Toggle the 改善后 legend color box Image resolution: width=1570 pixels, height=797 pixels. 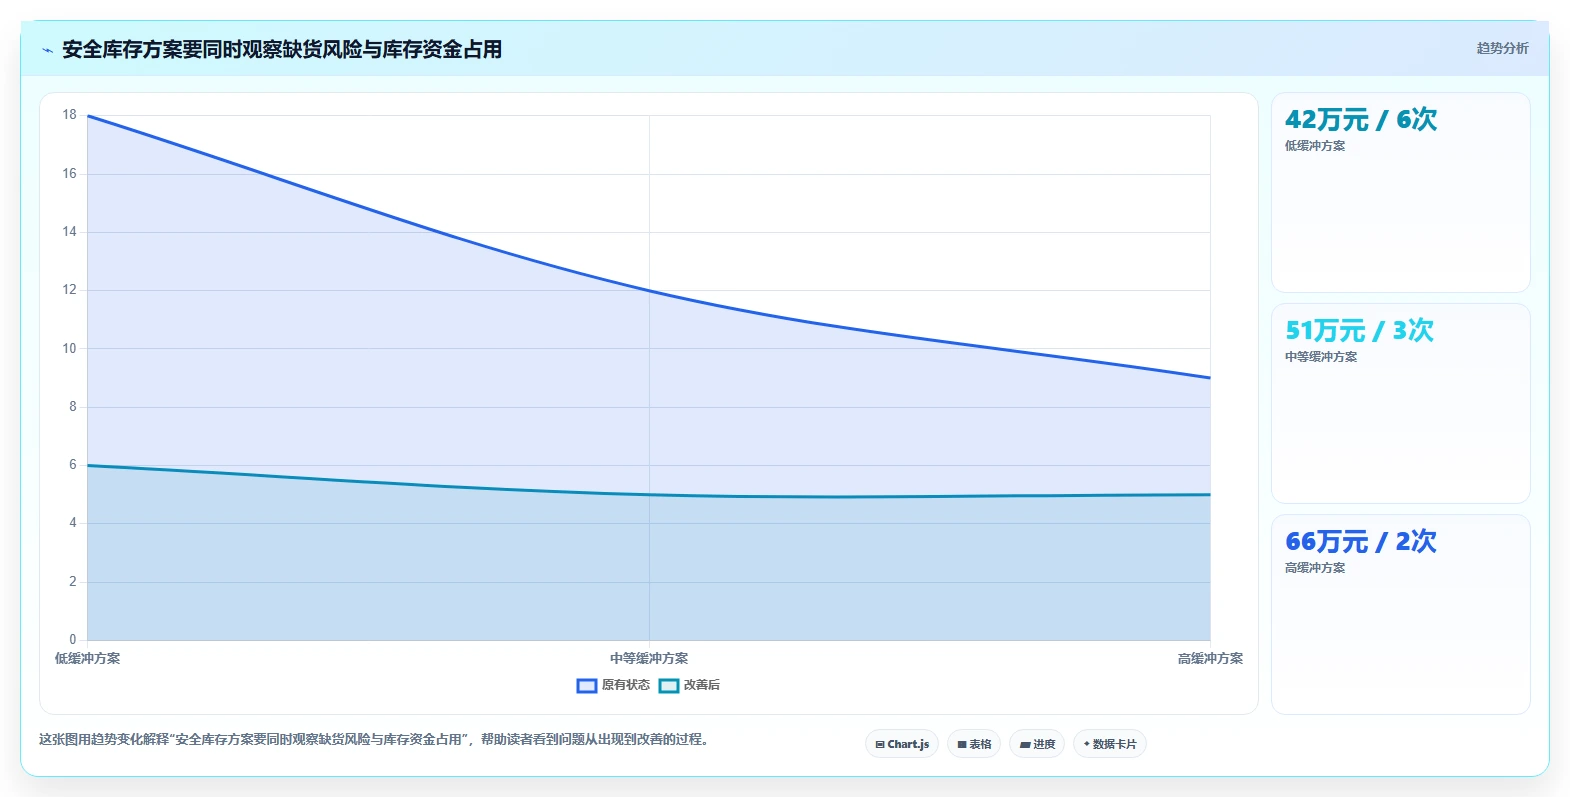[669, 686]
